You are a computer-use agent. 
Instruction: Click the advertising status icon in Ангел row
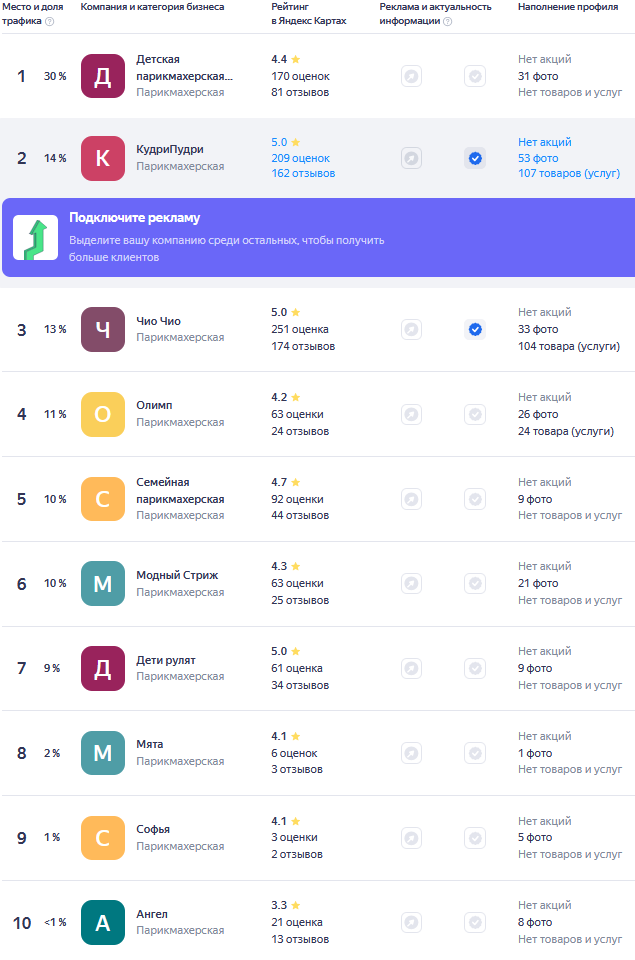pyautogui.click(x=411, y=922)
